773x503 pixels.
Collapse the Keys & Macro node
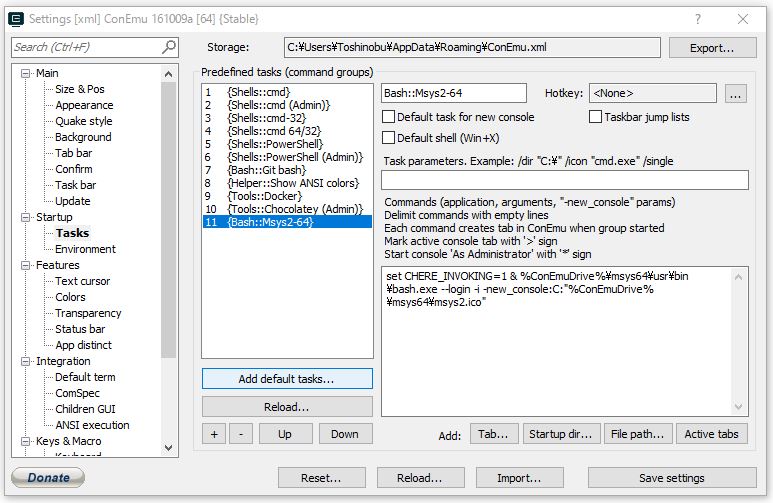pos(25,441)
